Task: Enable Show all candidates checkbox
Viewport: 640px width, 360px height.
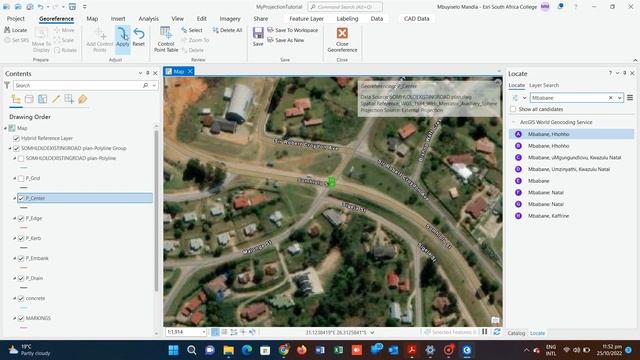Action: pos(513,109)
